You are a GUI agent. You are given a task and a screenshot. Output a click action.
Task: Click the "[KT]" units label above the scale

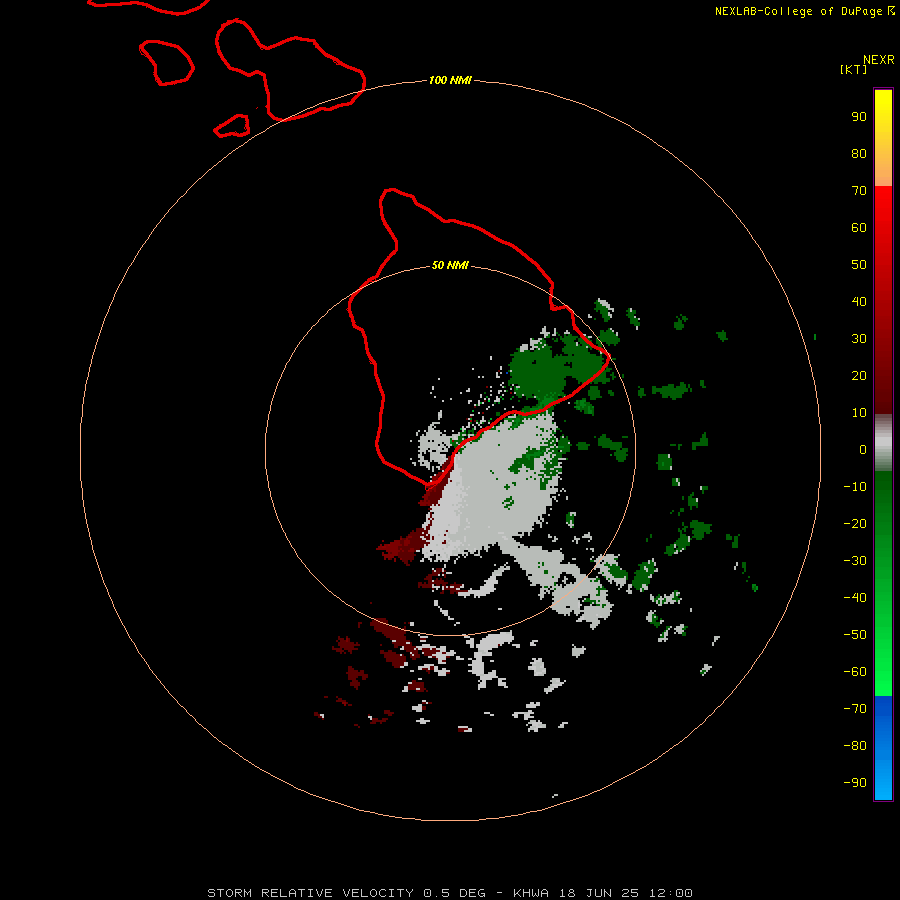pos(853,69)
